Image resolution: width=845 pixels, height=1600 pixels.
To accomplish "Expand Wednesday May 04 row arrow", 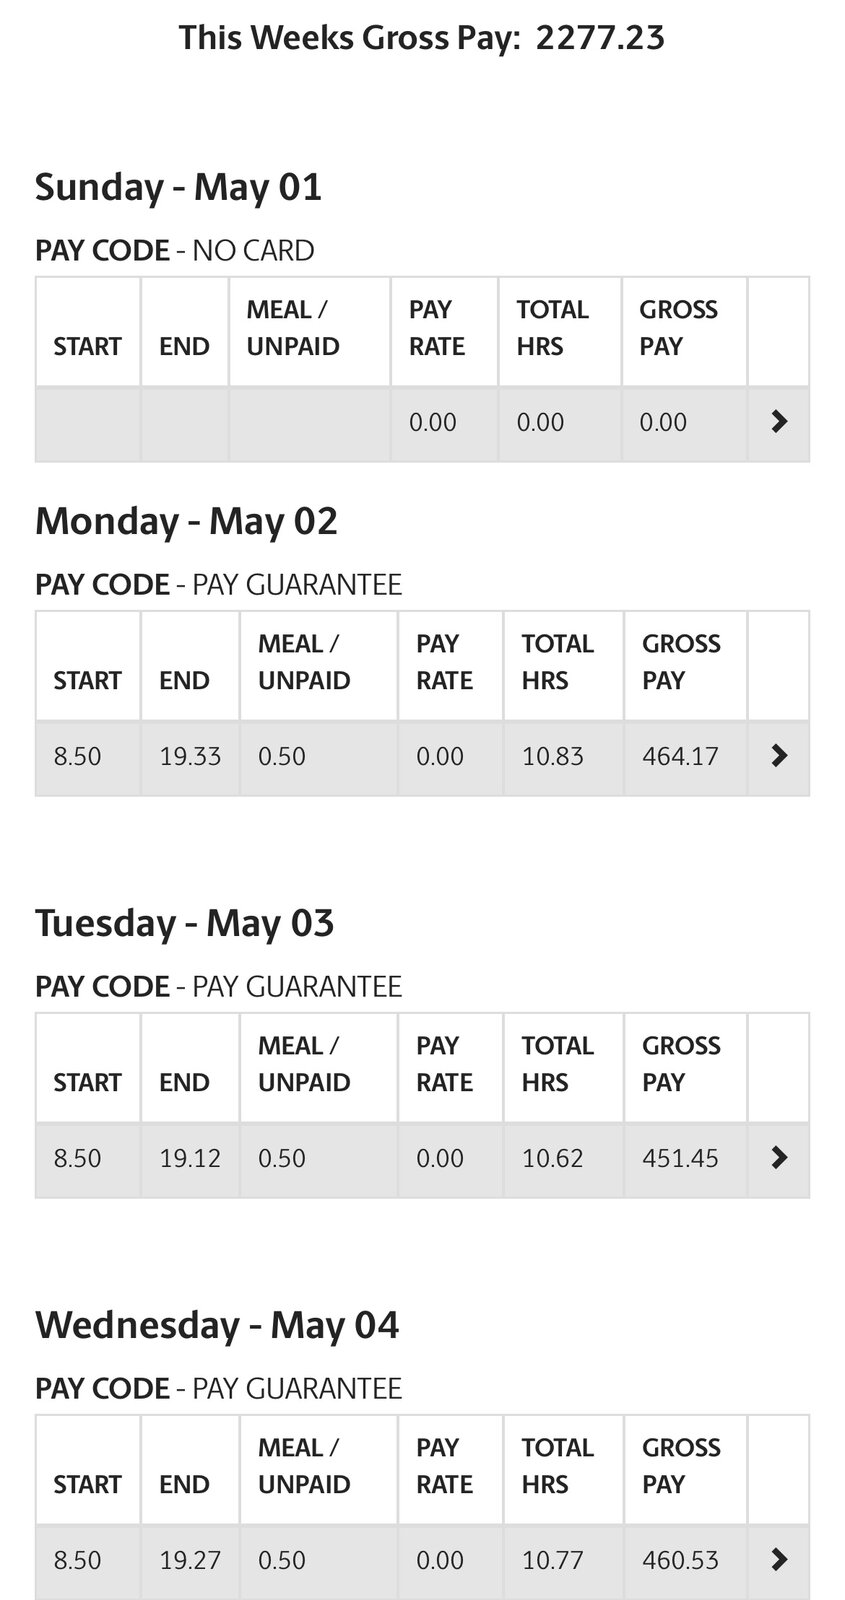I will [x=780, y=1560].
